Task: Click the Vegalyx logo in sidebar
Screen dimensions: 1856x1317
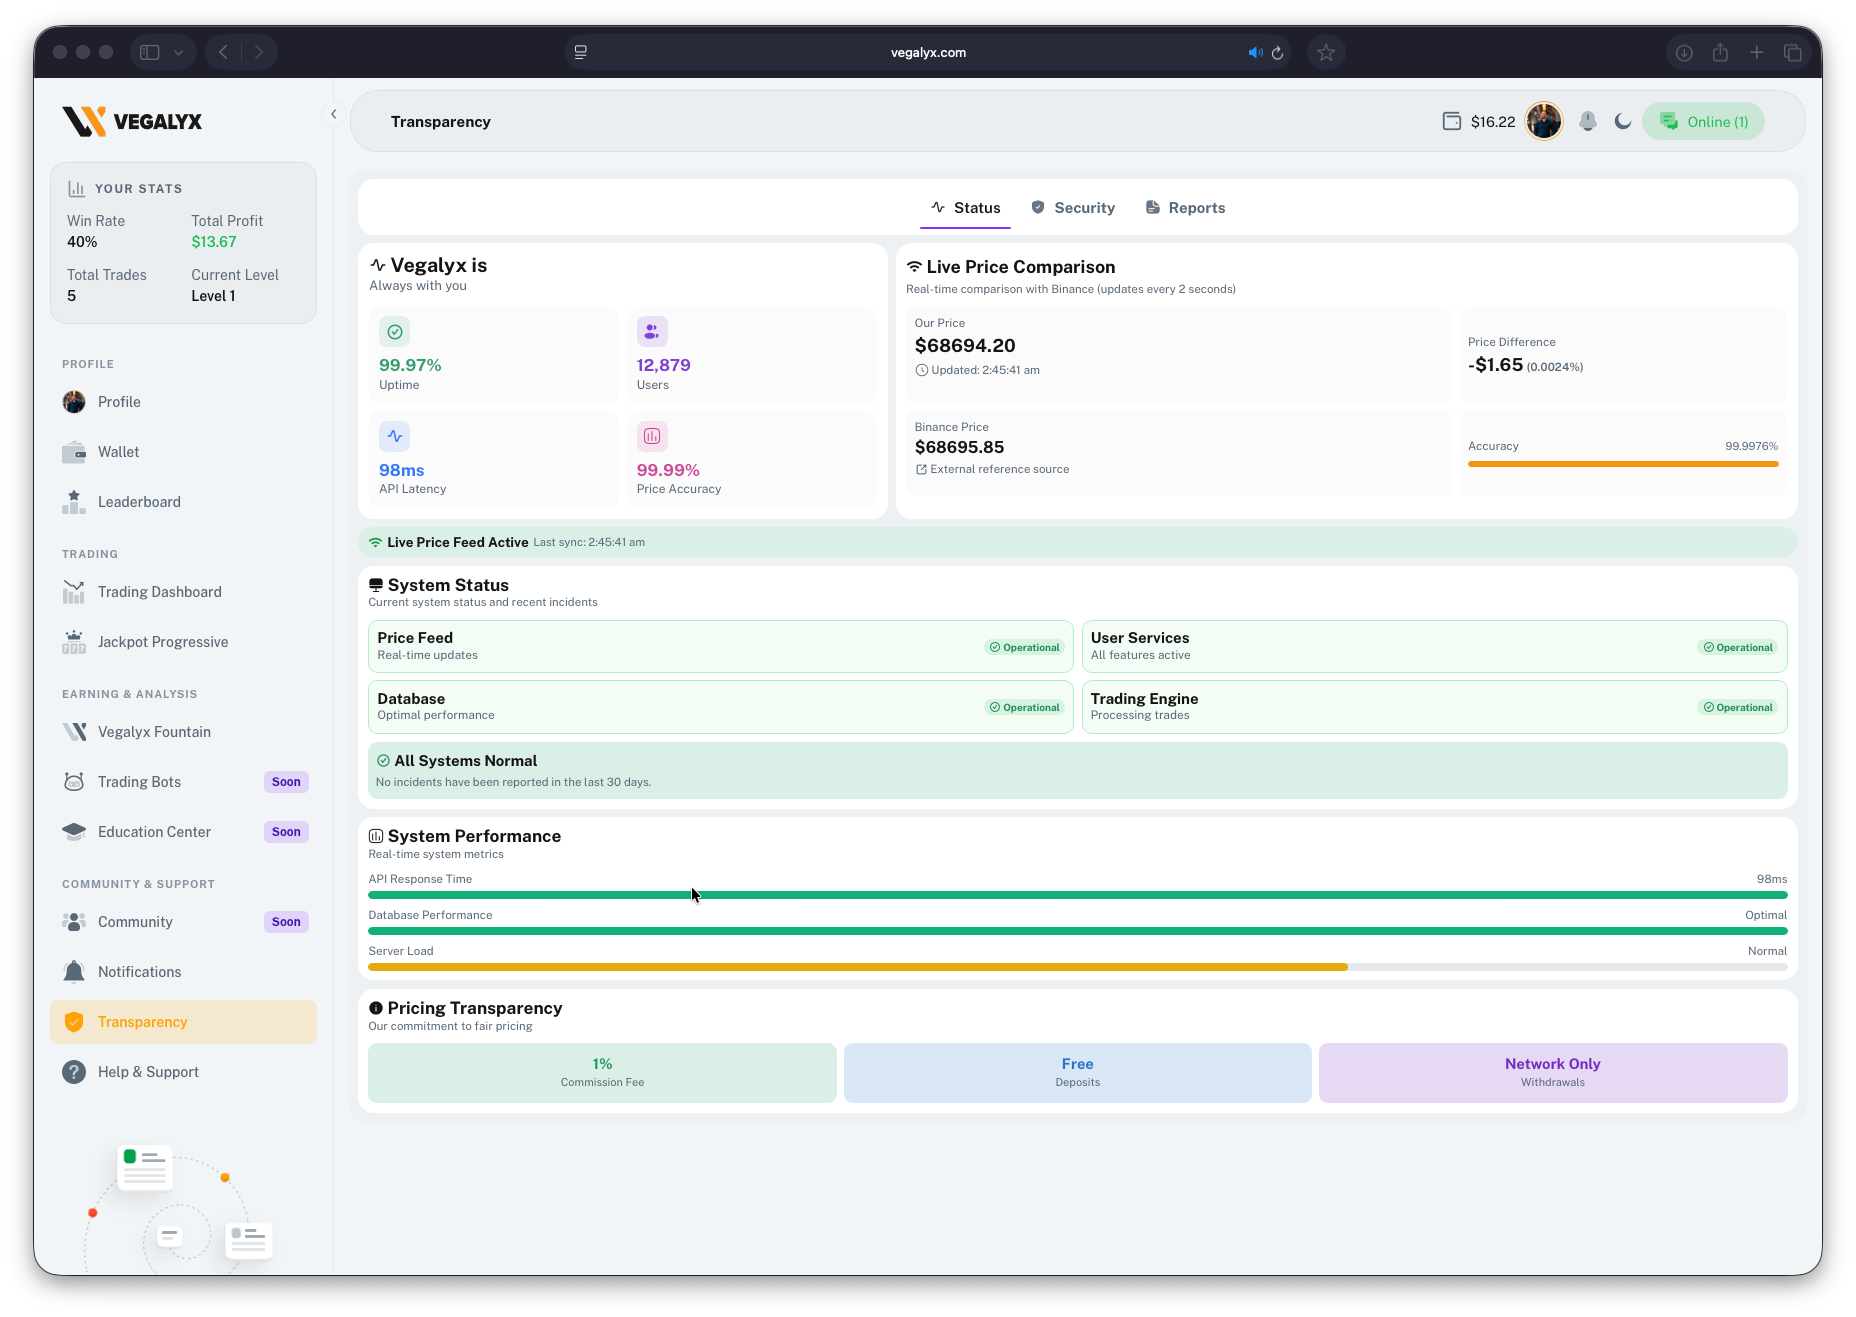Action: (x=132, y=121)
